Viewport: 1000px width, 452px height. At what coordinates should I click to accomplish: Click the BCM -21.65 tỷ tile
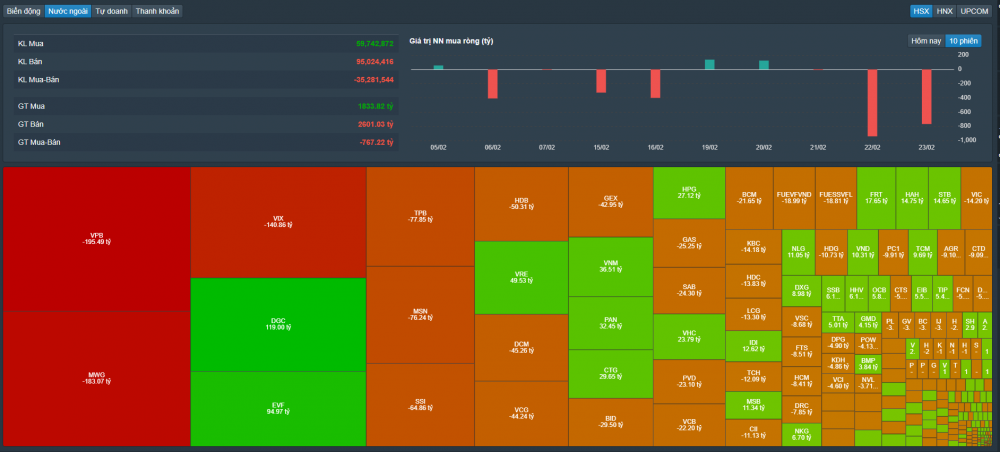pos(749,198)
